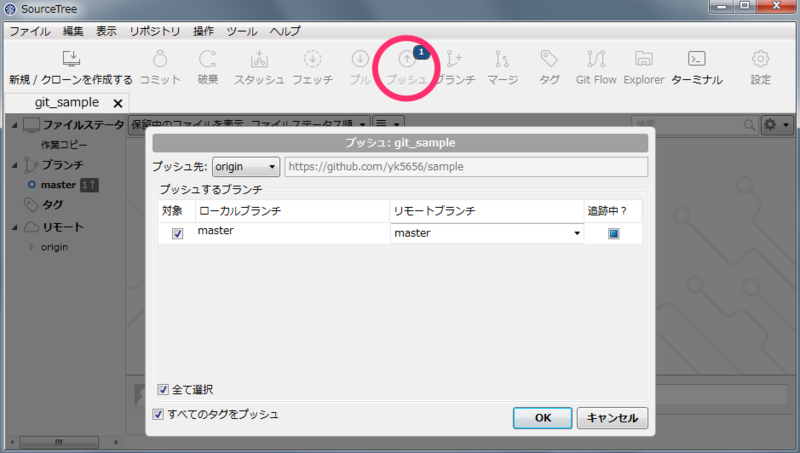The width and height of the screenshot is (800, 453).
Task: Click the sidebar scrollbar left arrow
Action: (x=12, y=442)
